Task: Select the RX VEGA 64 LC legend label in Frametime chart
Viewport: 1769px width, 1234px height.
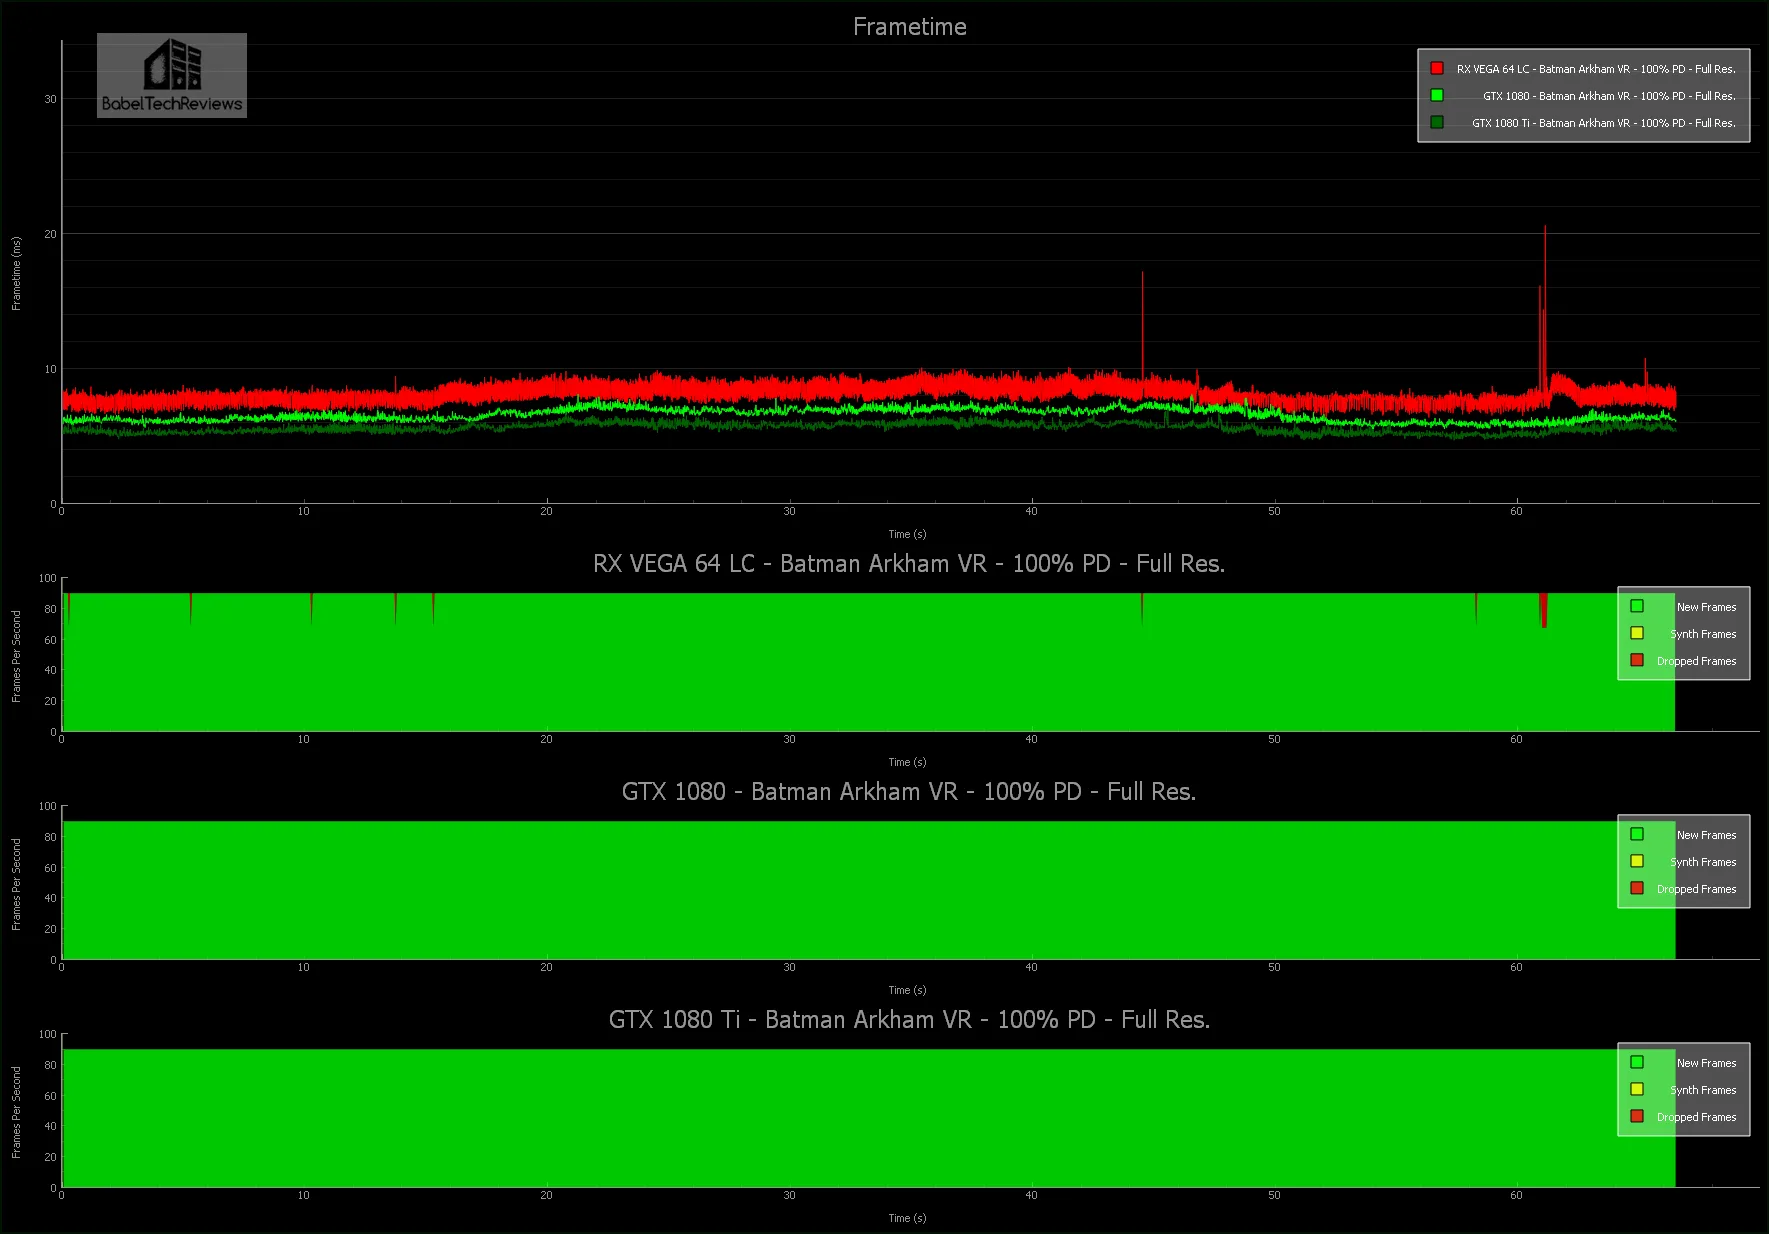Action: click(1596, 69)
